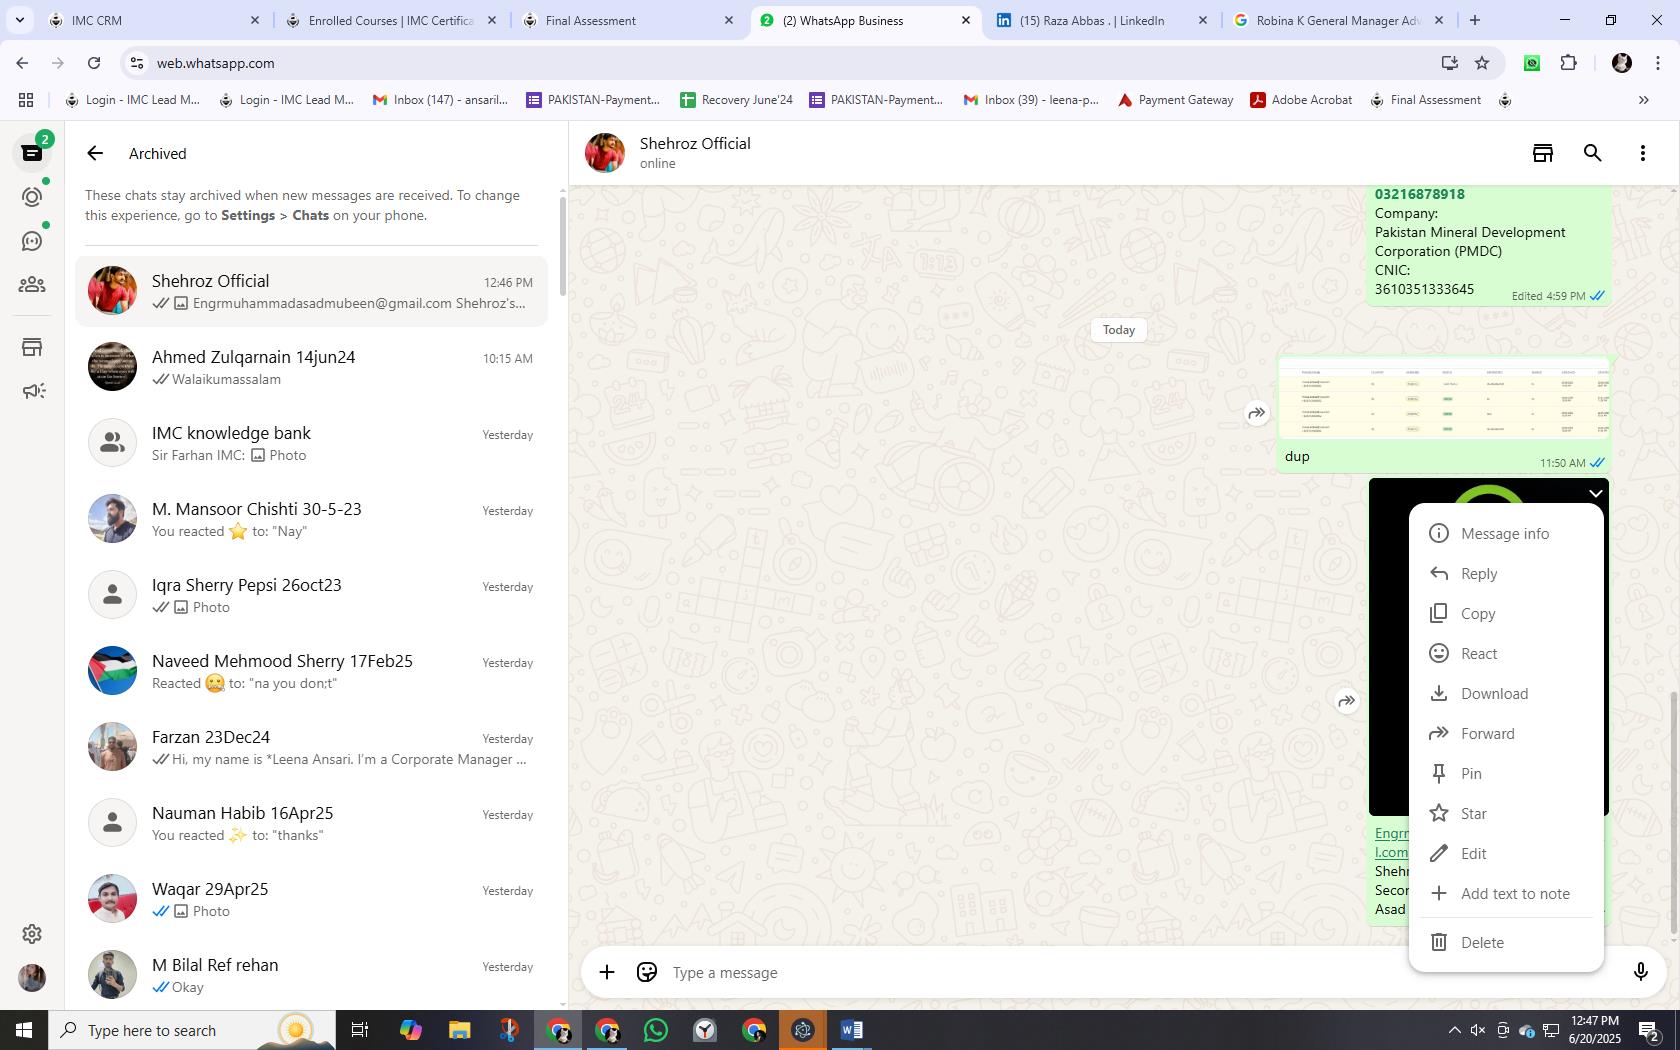Switch to the Final Assessment browser tab
1680x1050 pixels.
pos(628,20)
